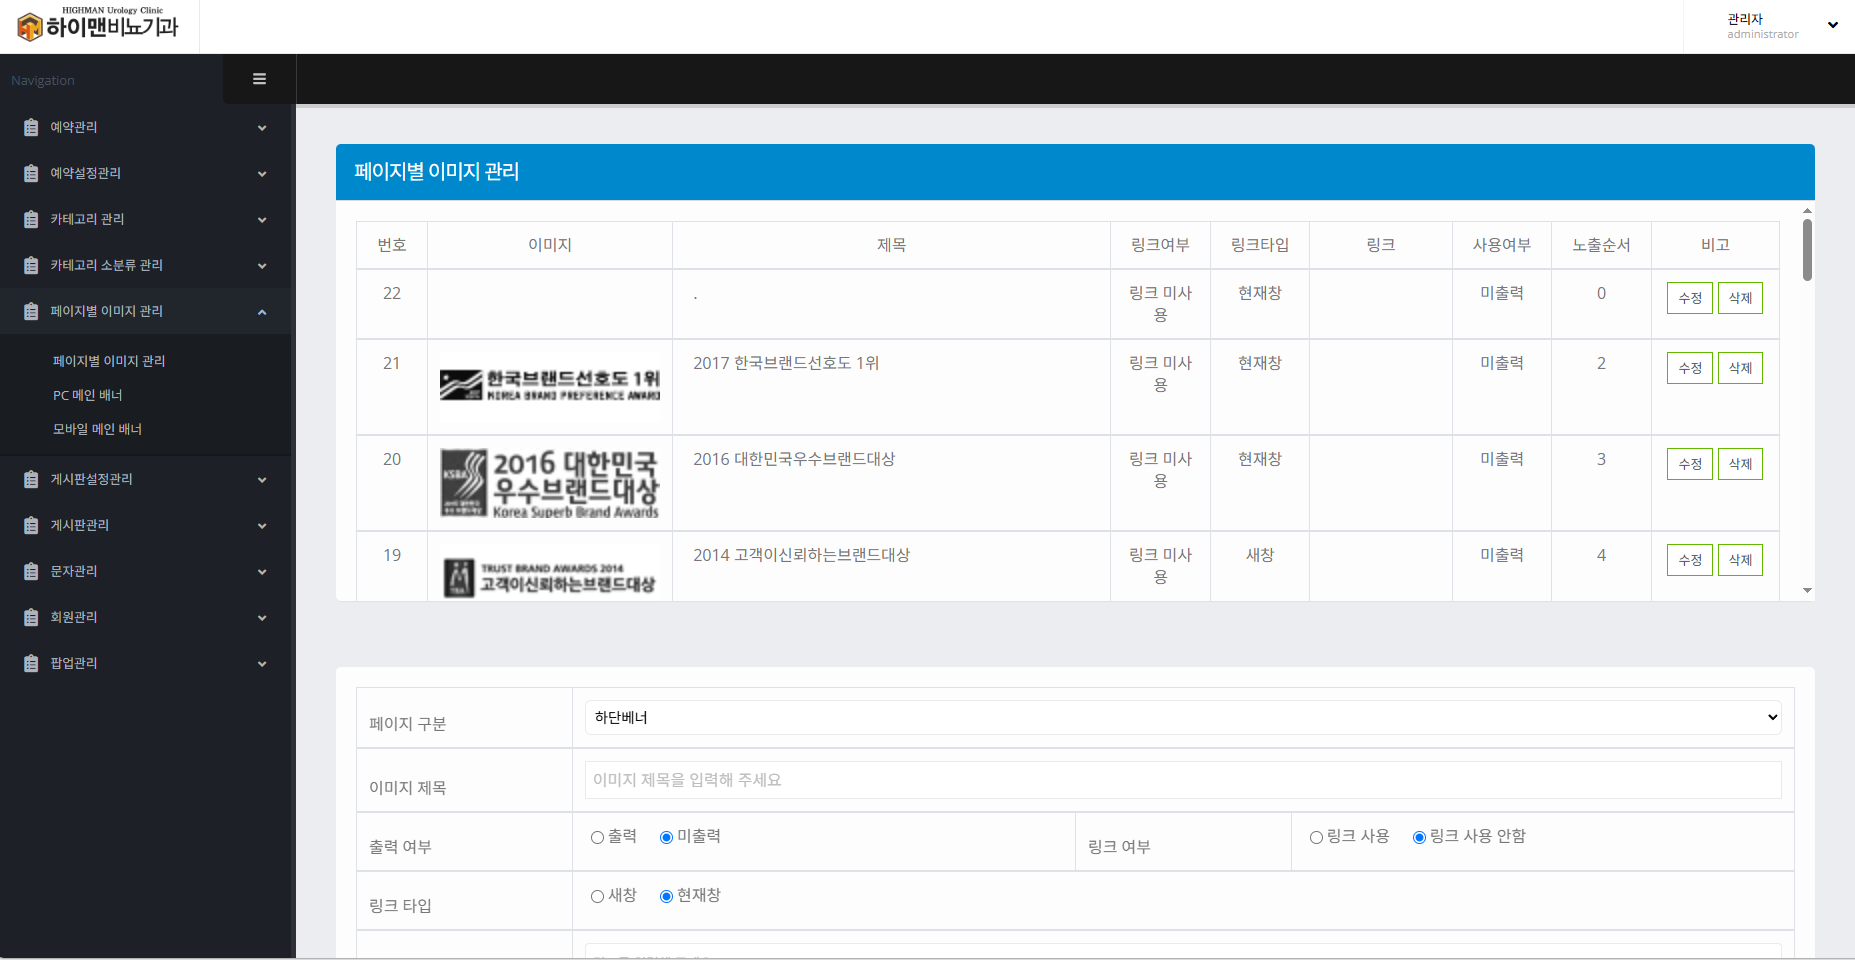Expand the 팝업관리 menu chevron
Image resolution: width=1855 pixels, height=960 pixels.
[262, 664]
